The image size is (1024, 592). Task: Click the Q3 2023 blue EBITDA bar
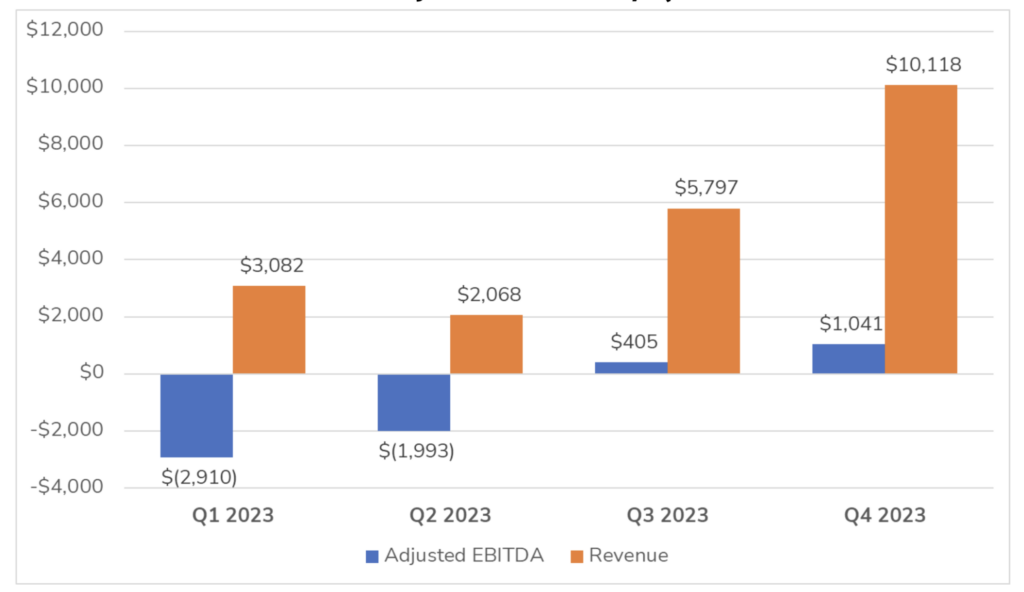tap(631, 367)
